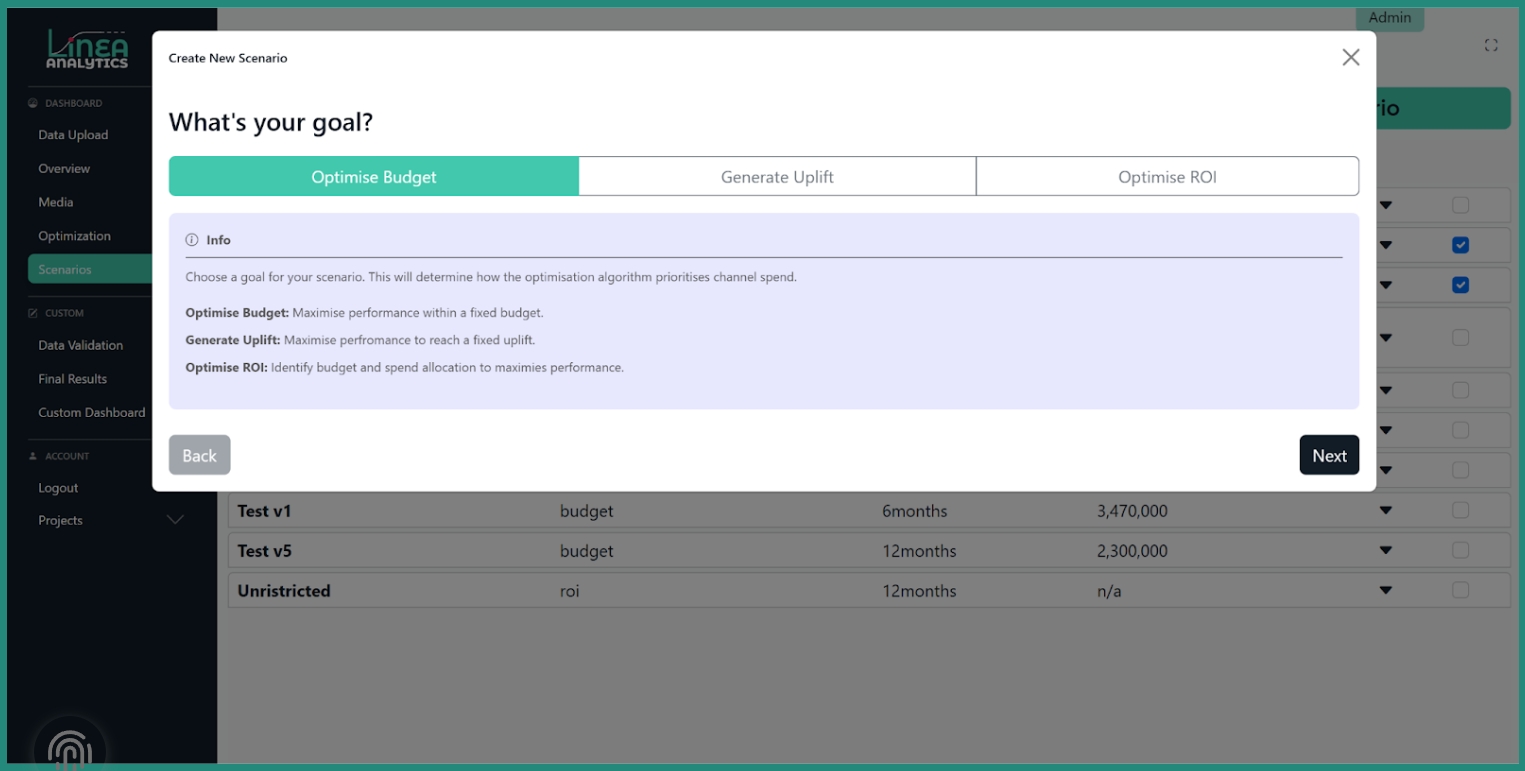Click the Info circle icon
This screenshot has width=1525, height=771.
192,240
